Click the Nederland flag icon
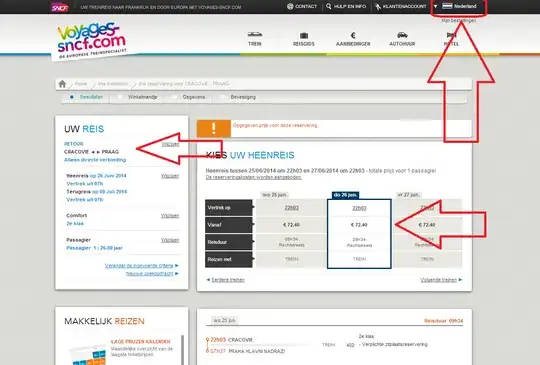This screenshot has width=540, height=365. tap(447, 6)
